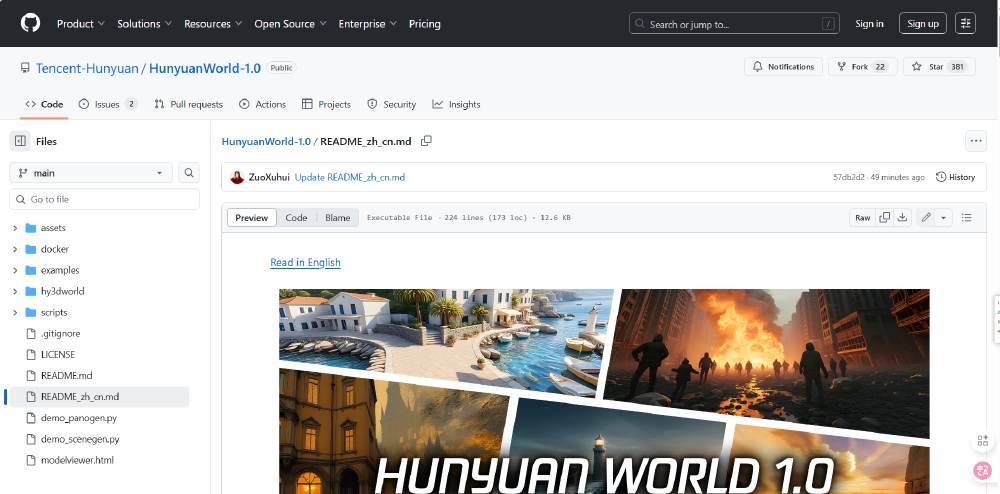This screenshot has width=1000, height=494.
Task: Click the HunyuanWorld-1.0 breadcrumb link
Action: (266, 141)
